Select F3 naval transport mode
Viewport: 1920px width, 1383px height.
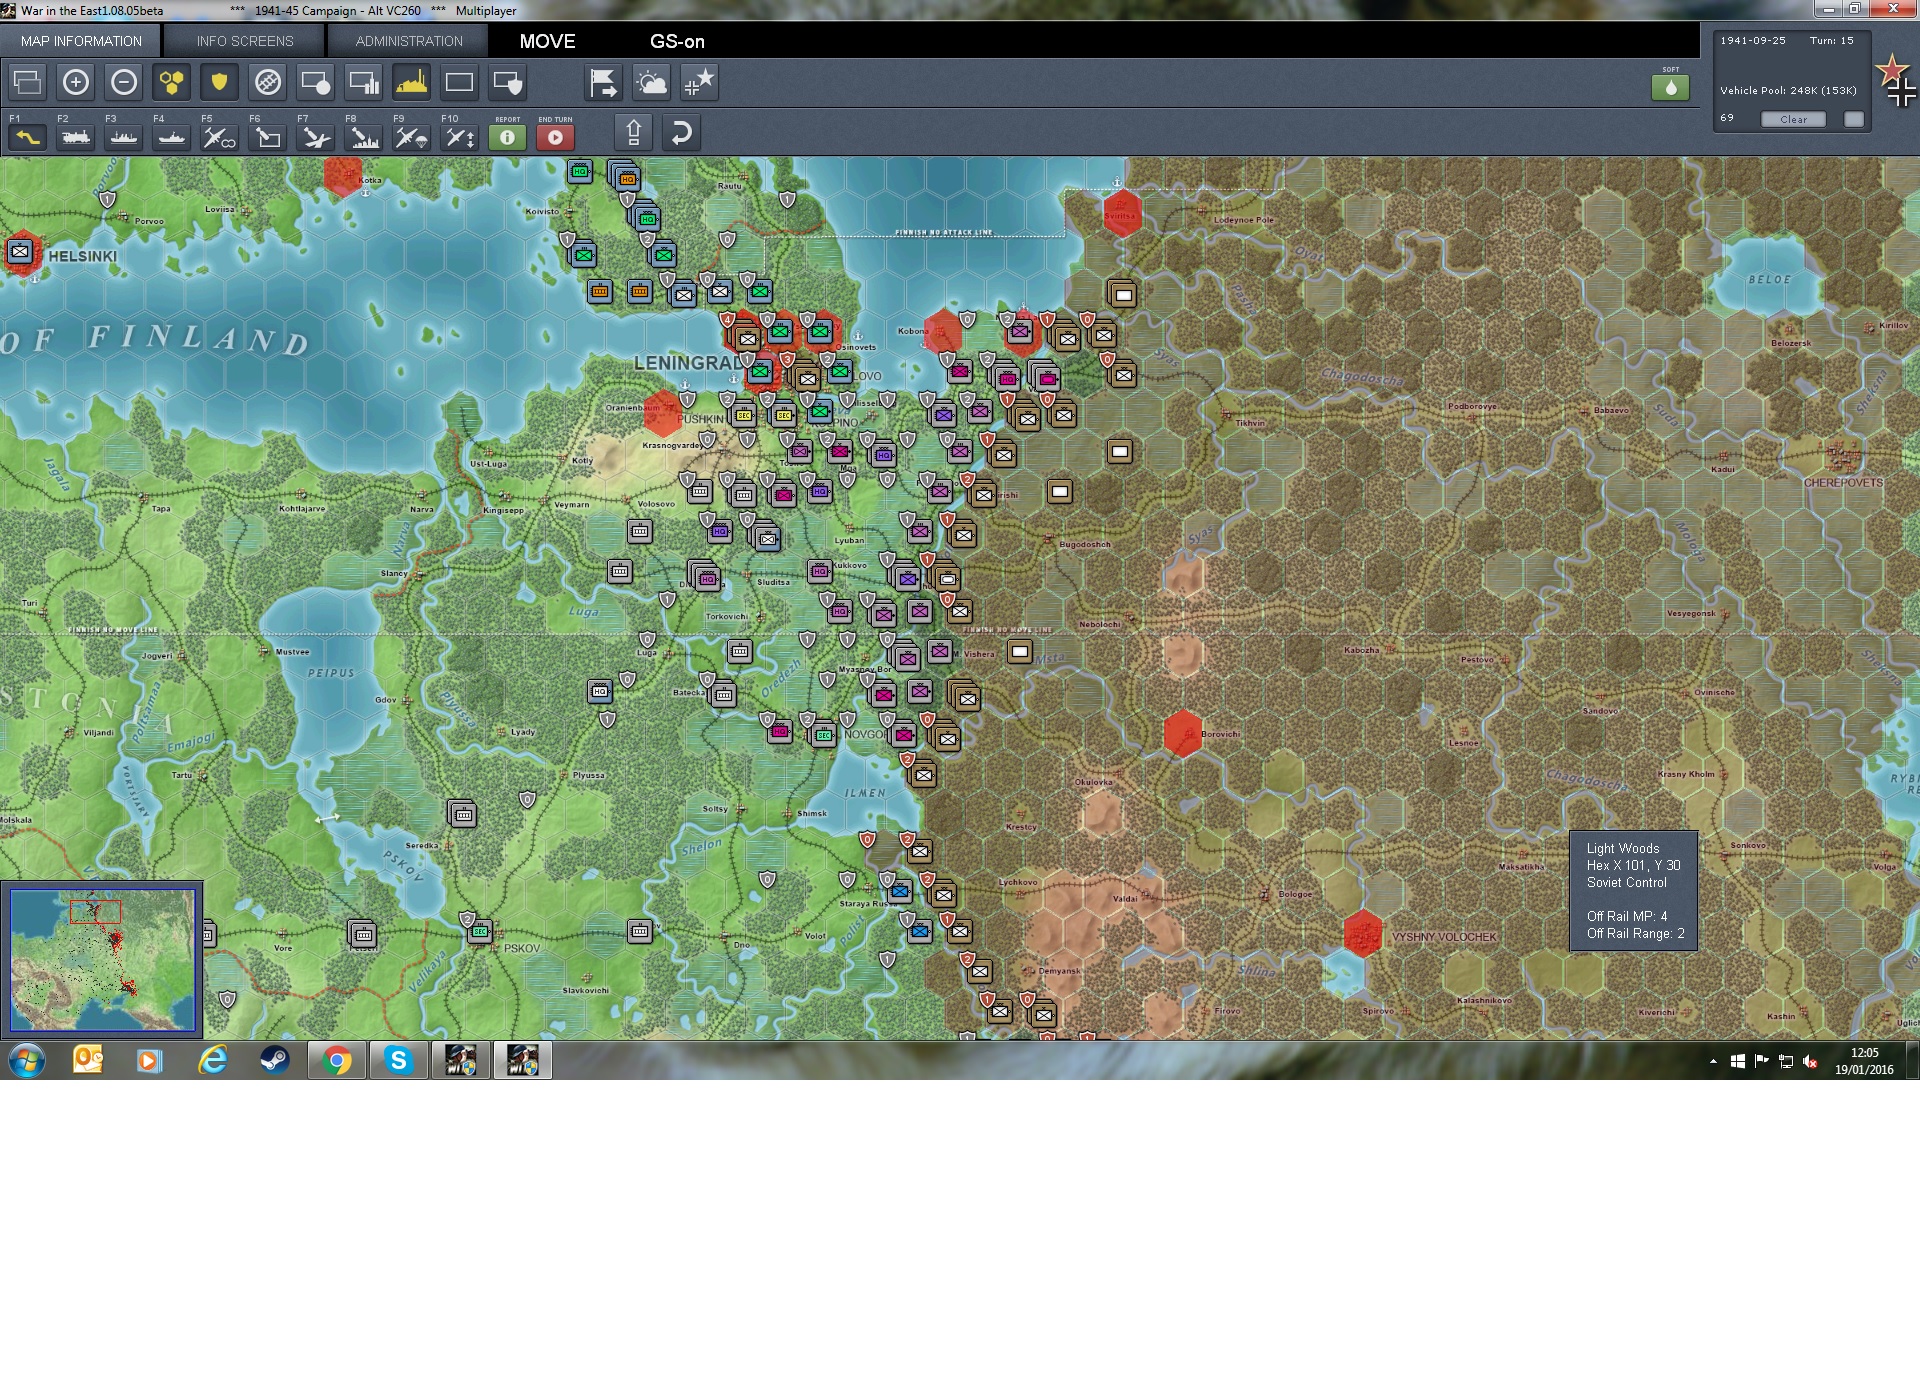coord(124,136)
